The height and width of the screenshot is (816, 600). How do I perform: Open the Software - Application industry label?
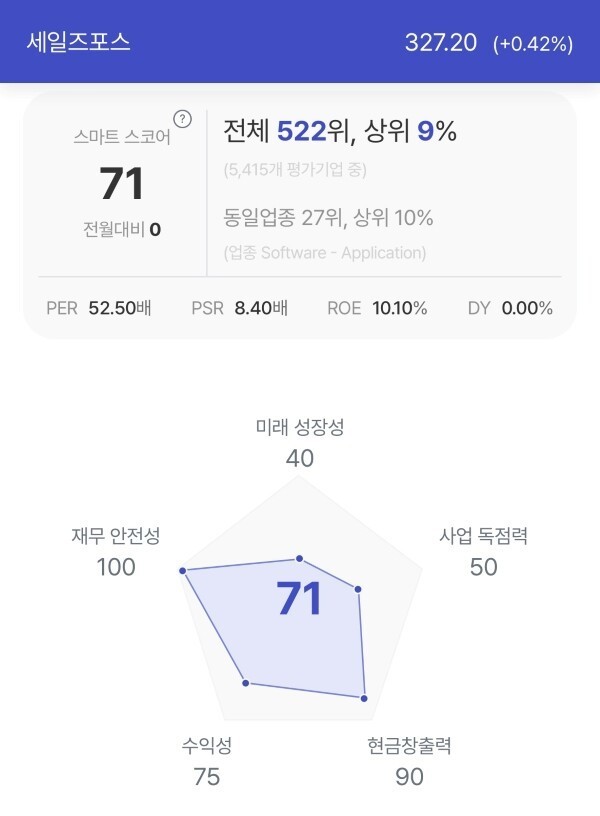click(325, 253)
